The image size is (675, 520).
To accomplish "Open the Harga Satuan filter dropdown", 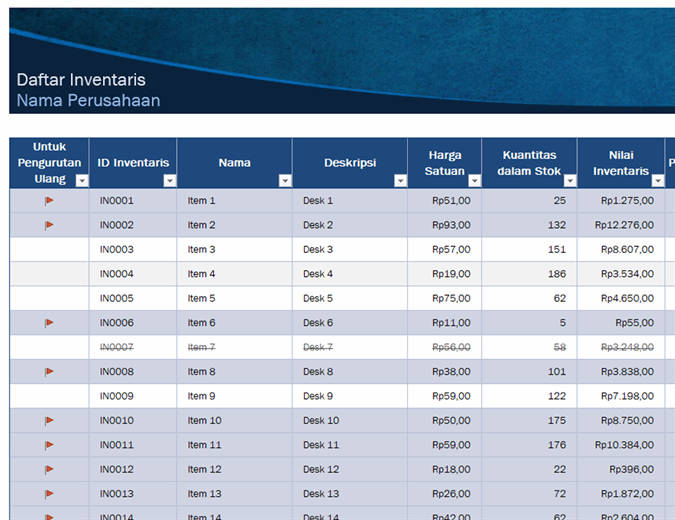I will tap(474, 180).
